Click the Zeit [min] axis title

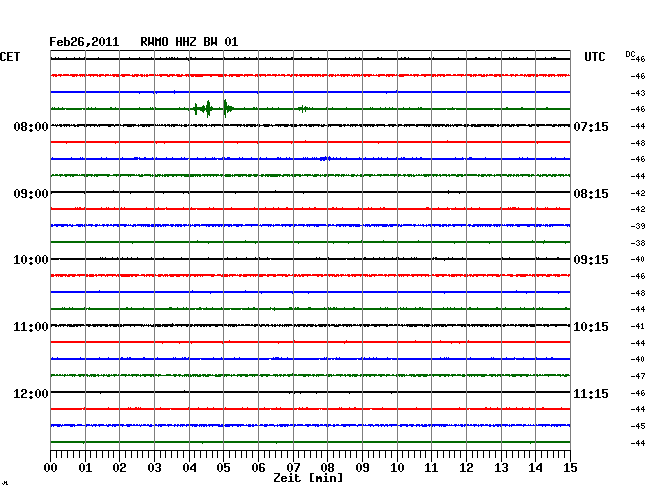click(x=308, y=478)
